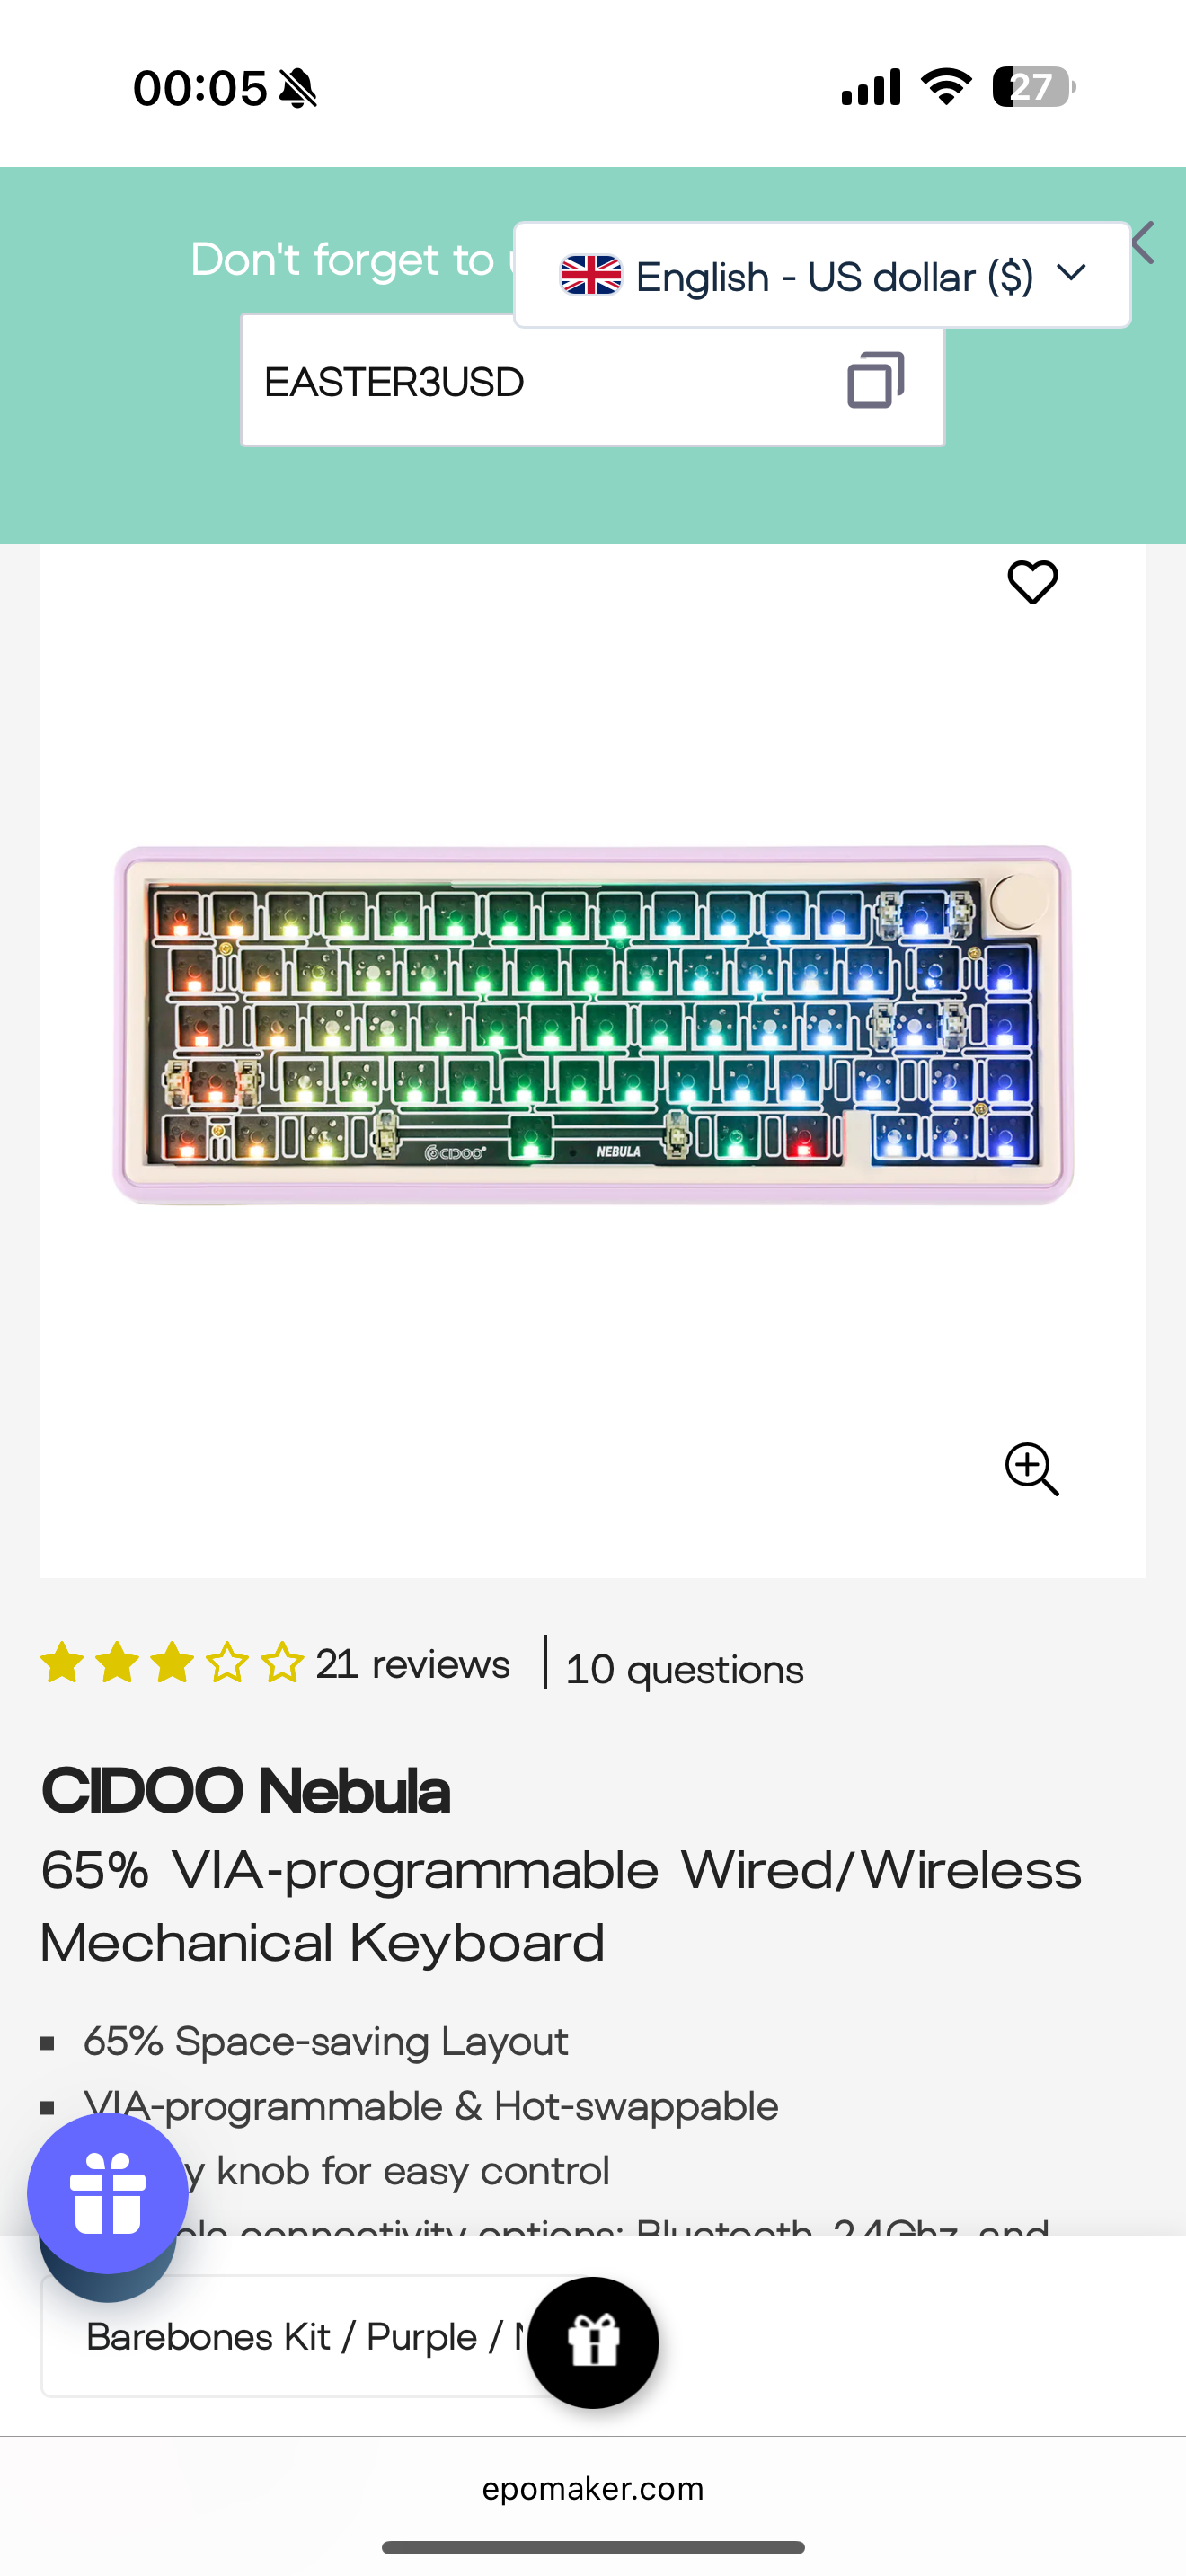Tap the epomaker.com address bar
Viewport: 1186px width, 2576px height.
tap(593, 2488)
